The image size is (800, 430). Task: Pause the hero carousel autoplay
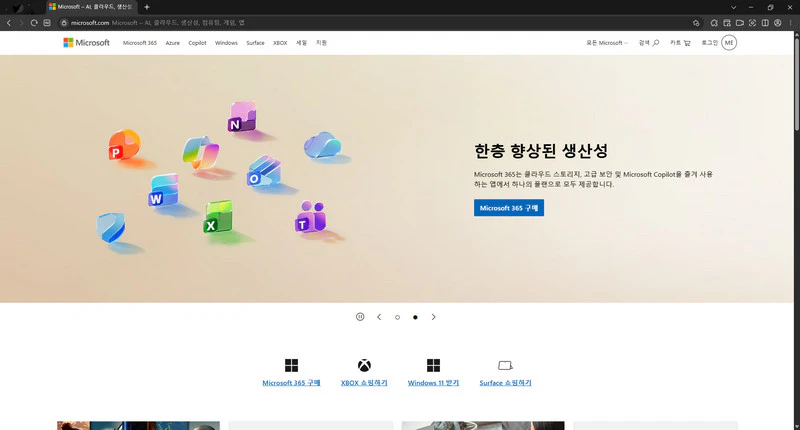360,317
